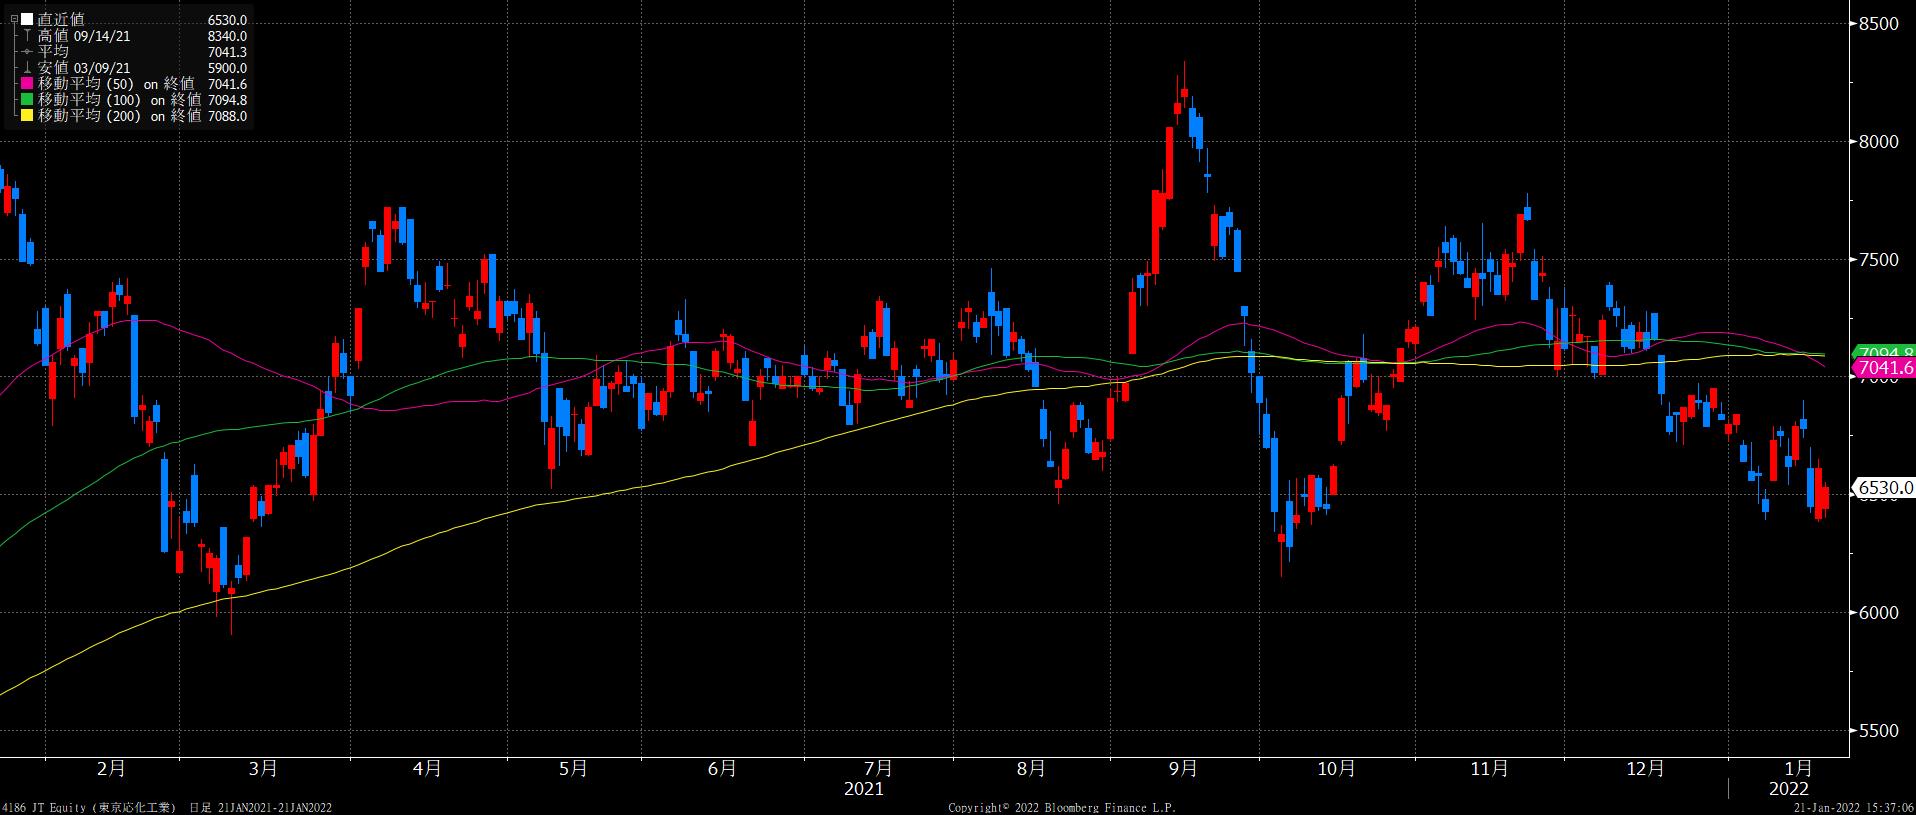Click the 2022 year label on axis

1789,789
